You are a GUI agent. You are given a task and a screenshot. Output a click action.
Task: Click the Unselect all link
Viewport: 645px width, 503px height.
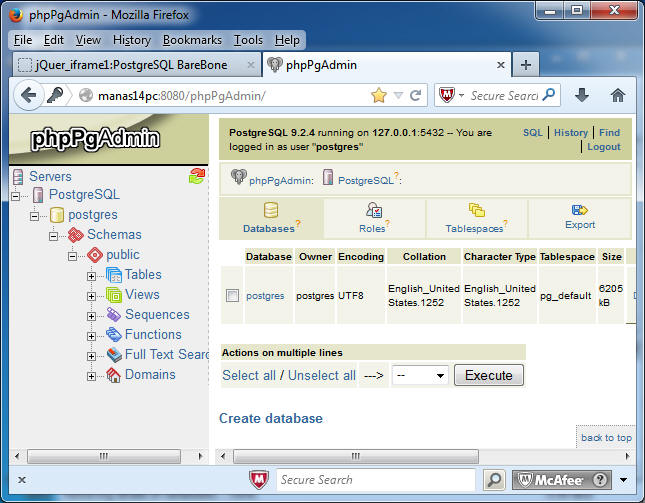click(x=322, y=375)
